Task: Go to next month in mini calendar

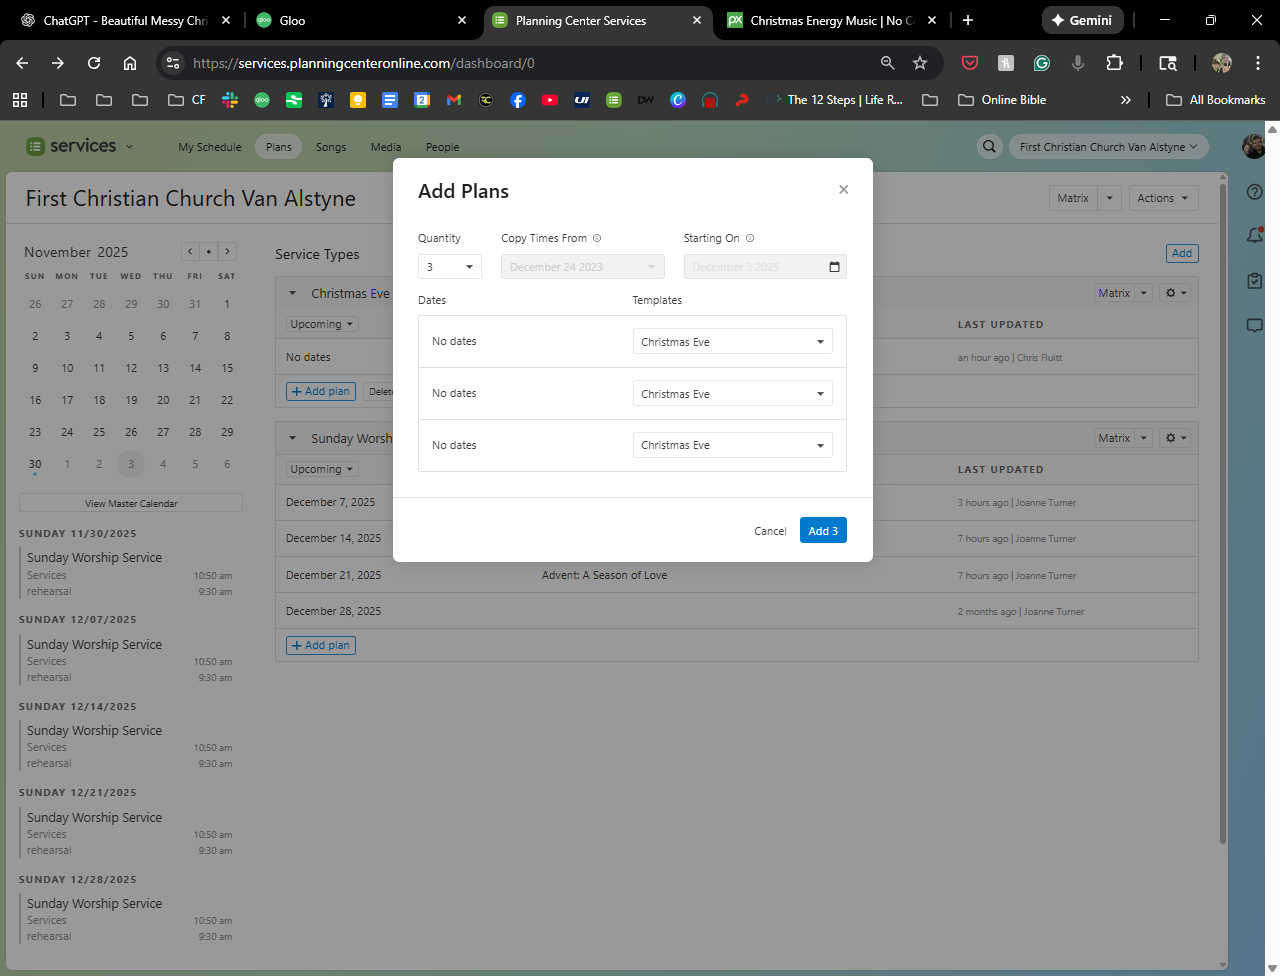Action: [228, 252]
